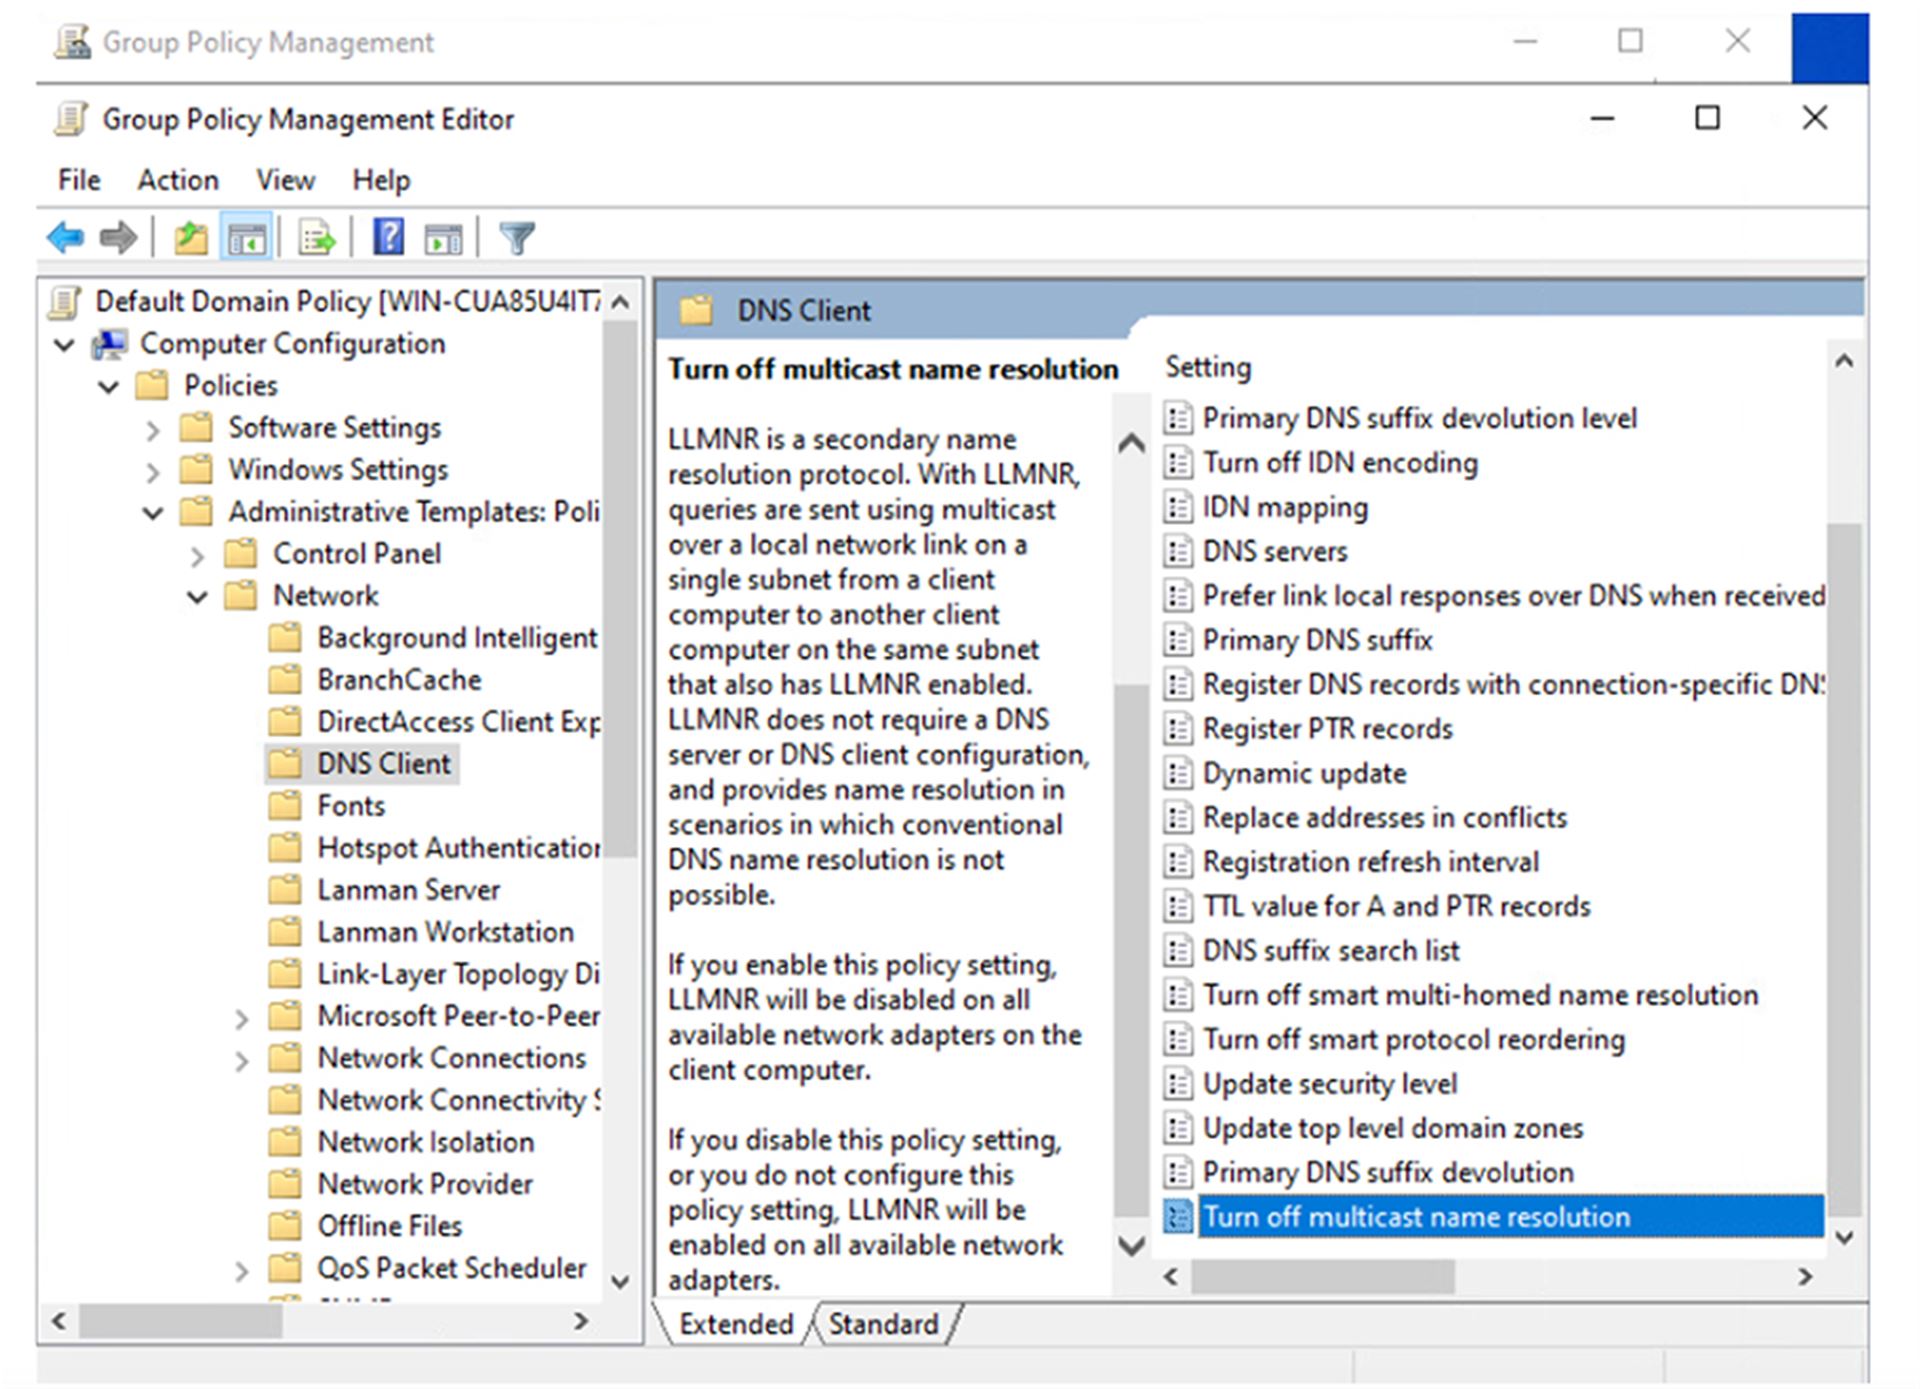
Task: Click the icon beside DNS servers setting
Action: click(1178, 551)
